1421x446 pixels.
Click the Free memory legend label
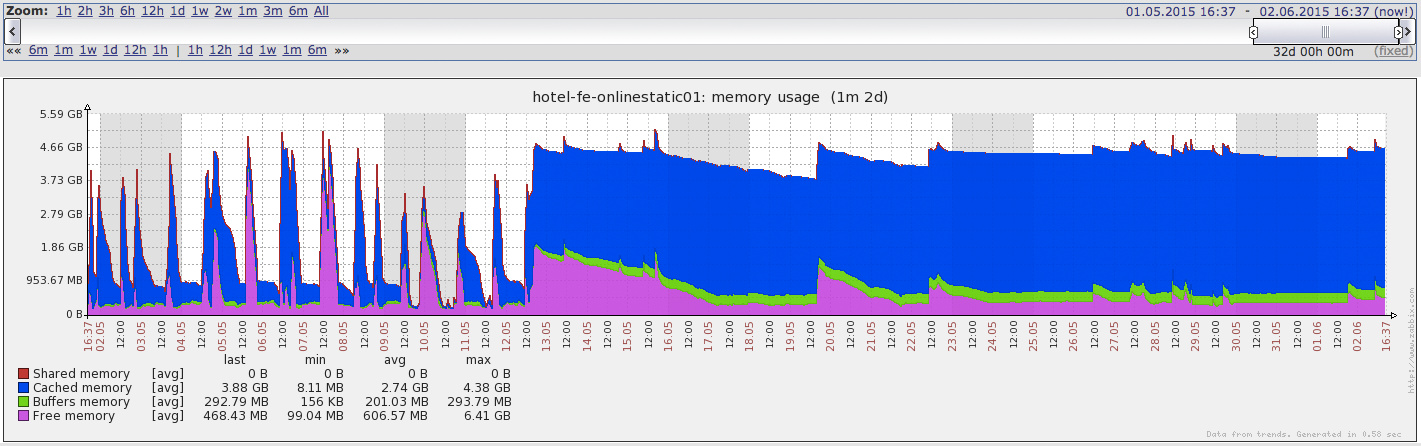(74, 416)
